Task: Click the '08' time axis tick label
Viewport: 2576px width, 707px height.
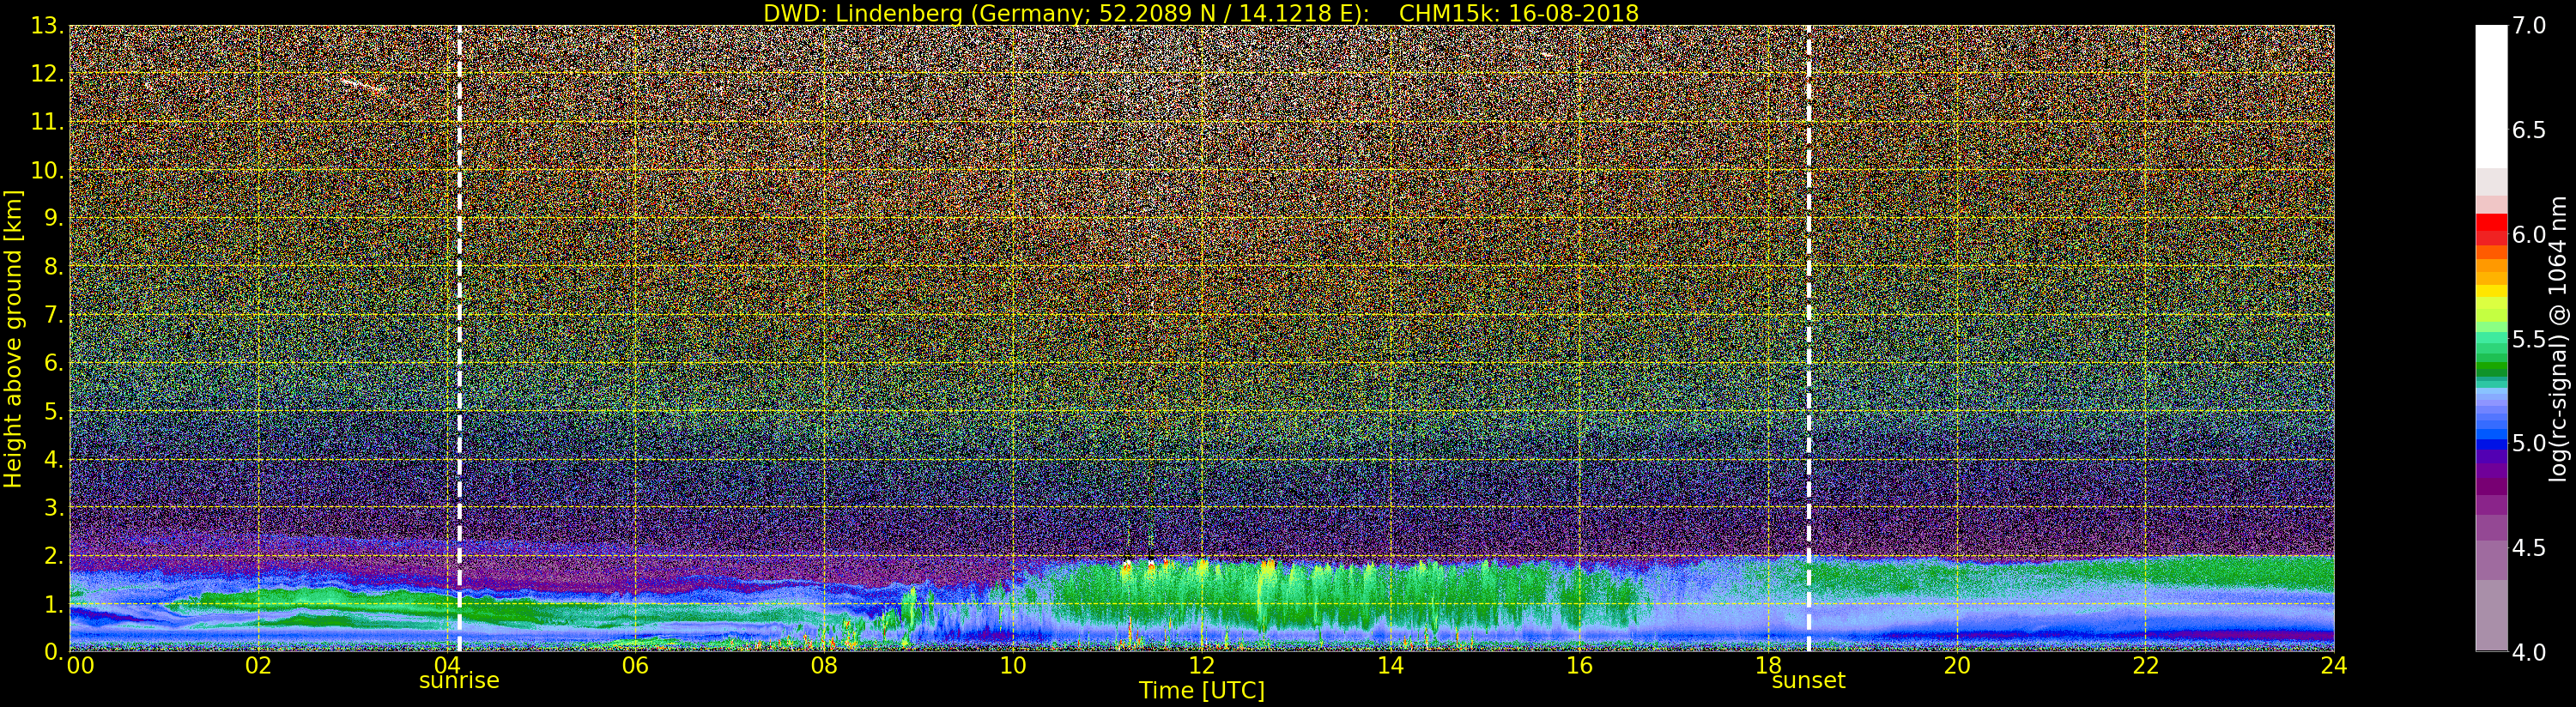Action: tap(824, 666)
